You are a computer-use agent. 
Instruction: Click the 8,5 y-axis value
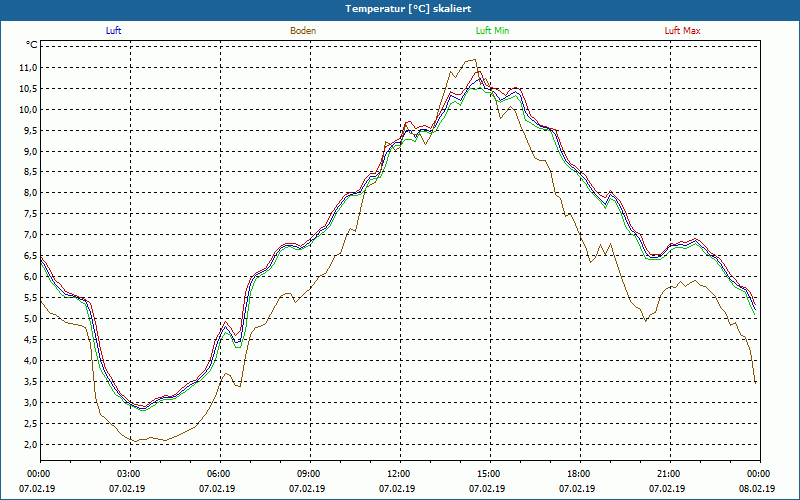point(31,172)
